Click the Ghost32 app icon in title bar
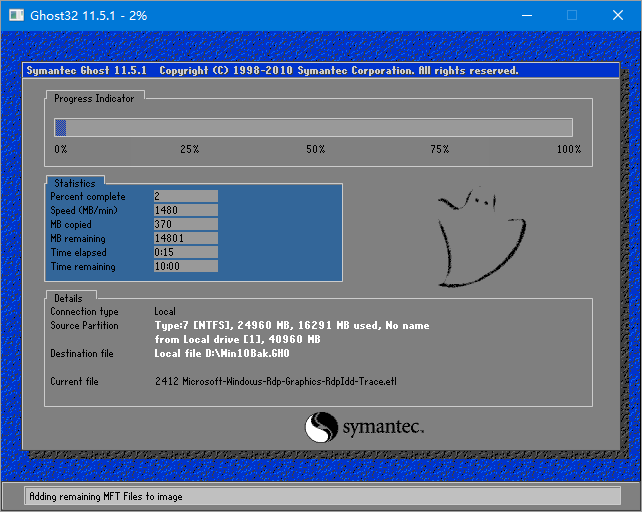Screen dimensions: 642x512 tap(17, 15)
